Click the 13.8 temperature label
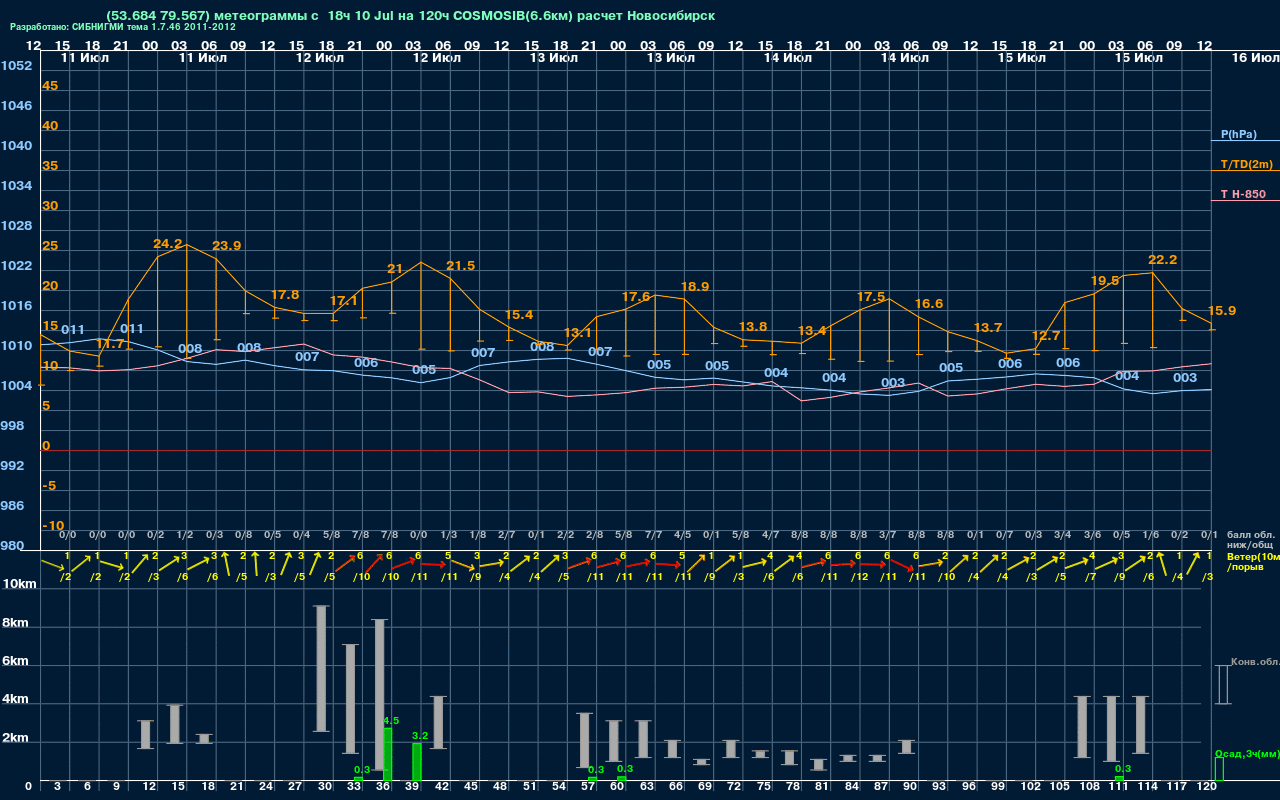 coord(753,327)
